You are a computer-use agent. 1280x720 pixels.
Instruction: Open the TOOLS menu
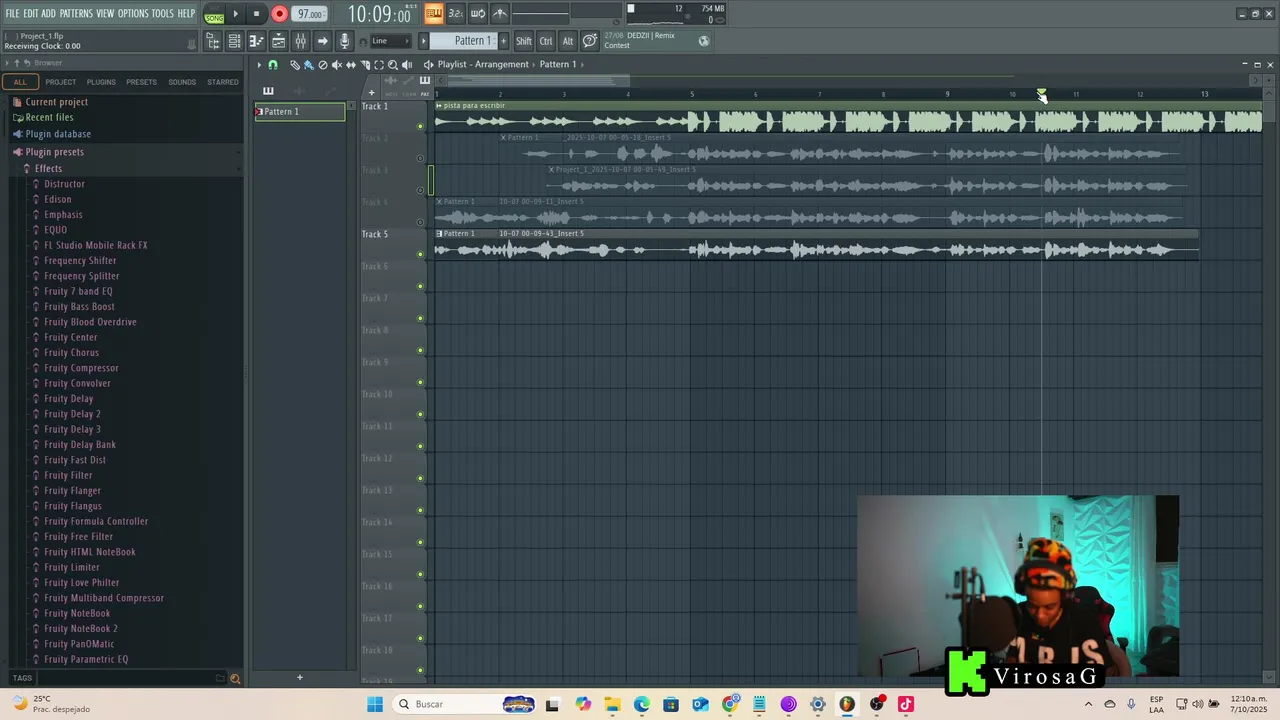pyautogui.click(x=163, y=13)
